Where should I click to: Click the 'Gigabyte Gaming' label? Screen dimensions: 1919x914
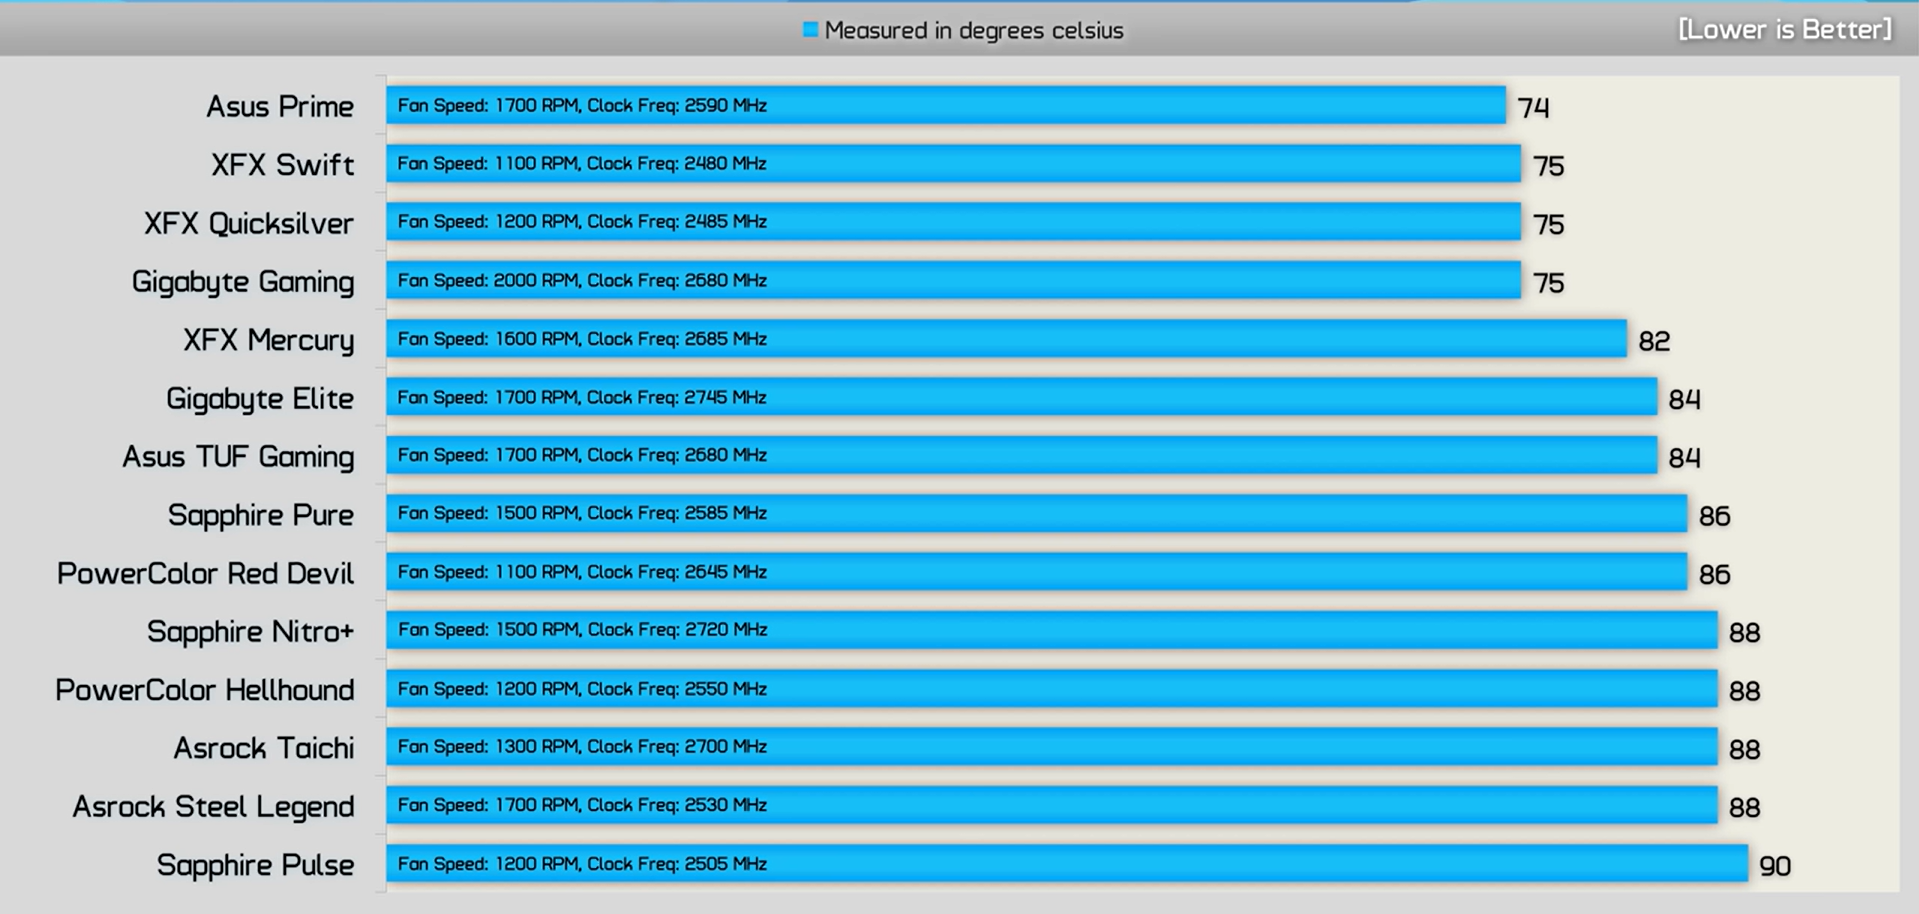(x=243, y=282)
